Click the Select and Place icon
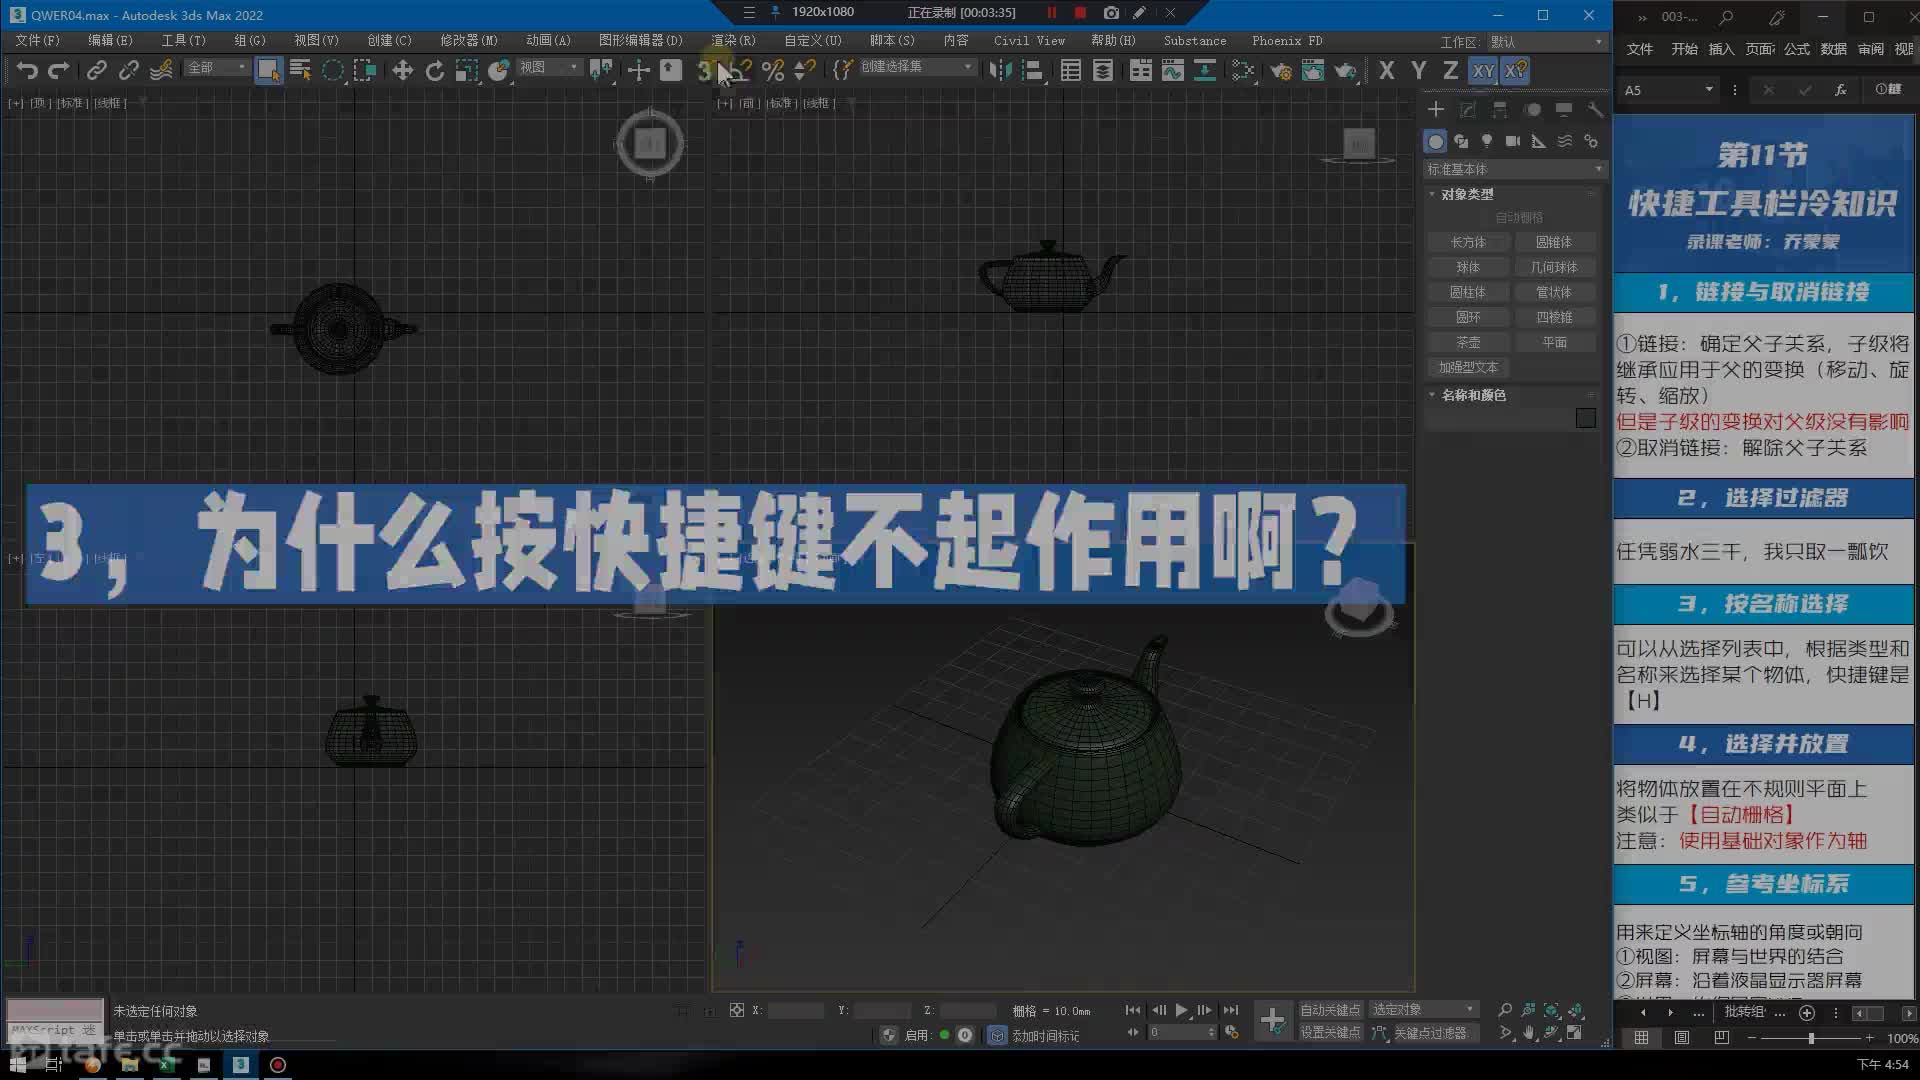This screenshot has width=1920, height=1080. [x=498, y=70]
